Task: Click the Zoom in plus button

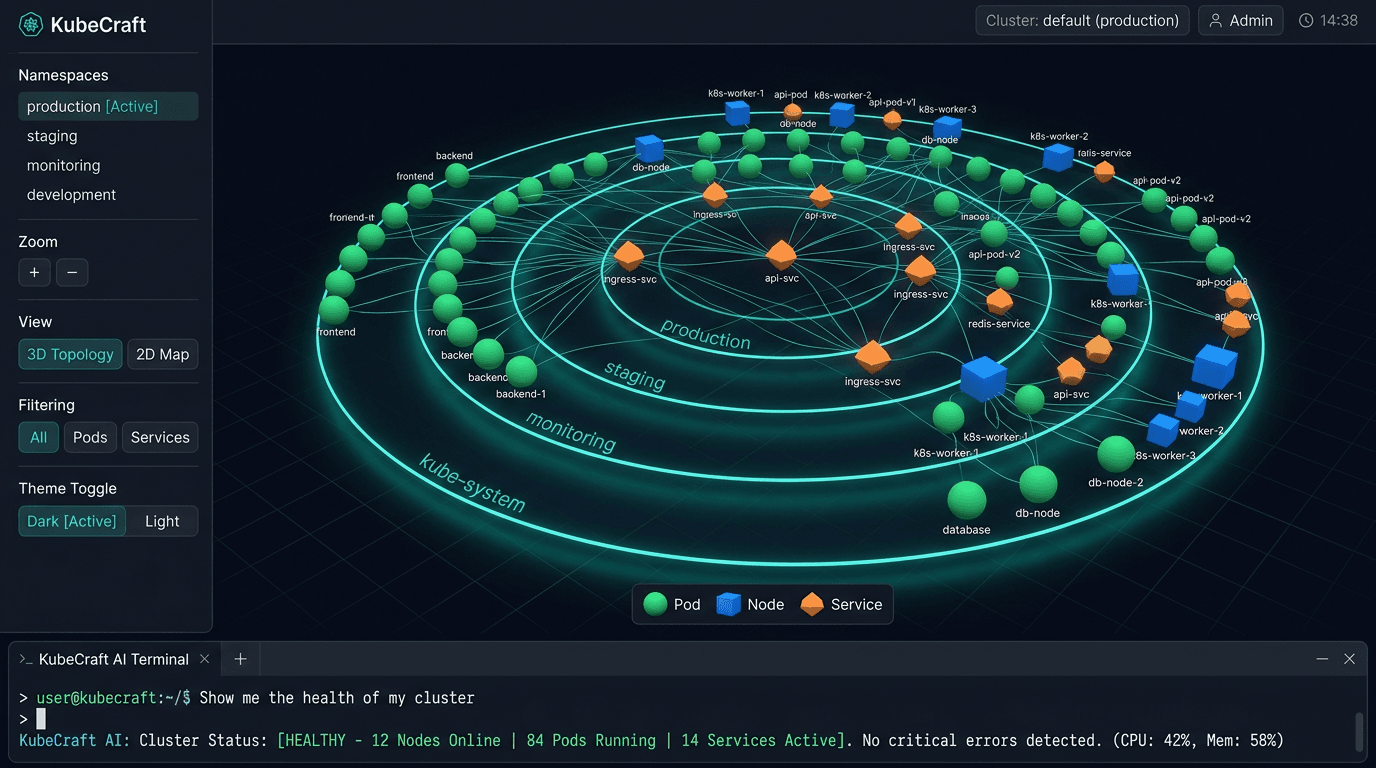Action: pos(34,272)
